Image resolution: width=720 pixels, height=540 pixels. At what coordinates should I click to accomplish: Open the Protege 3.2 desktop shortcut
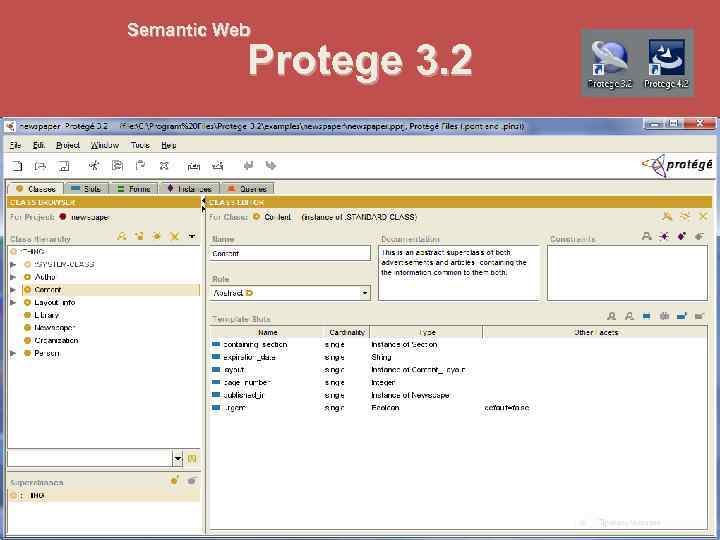610,64
